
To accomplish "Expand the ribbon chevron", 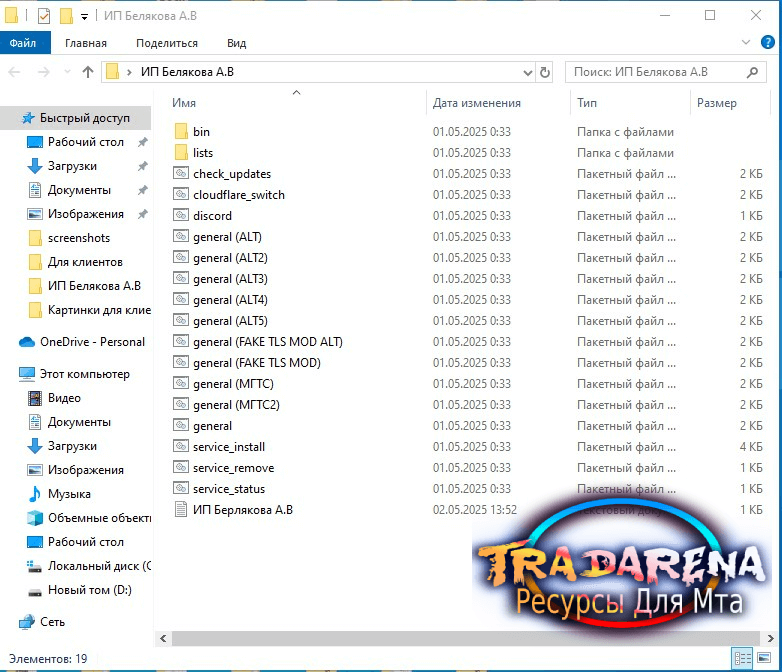I will 746,42.
